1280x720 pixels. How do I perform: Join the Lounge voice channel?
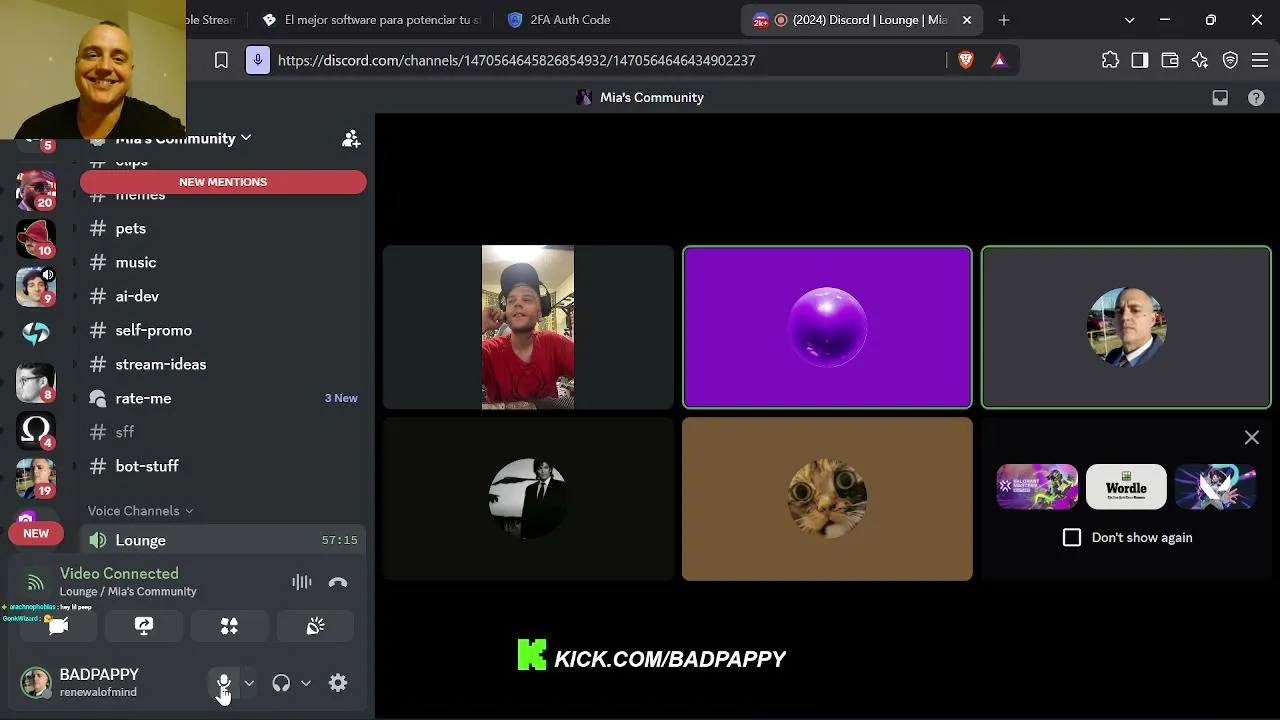pyautogui.click(x=223, y=540)
